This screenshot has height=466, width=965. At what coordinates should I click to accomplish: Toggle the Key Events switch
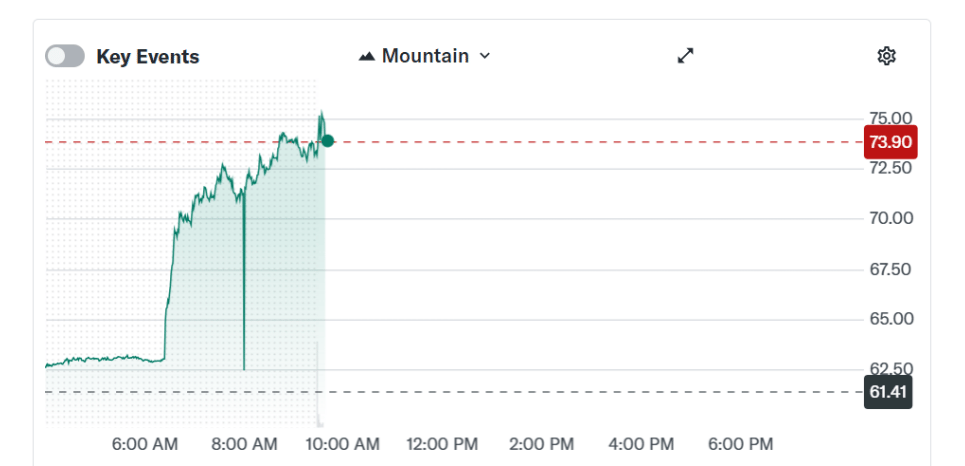click(x=65, y=56)
